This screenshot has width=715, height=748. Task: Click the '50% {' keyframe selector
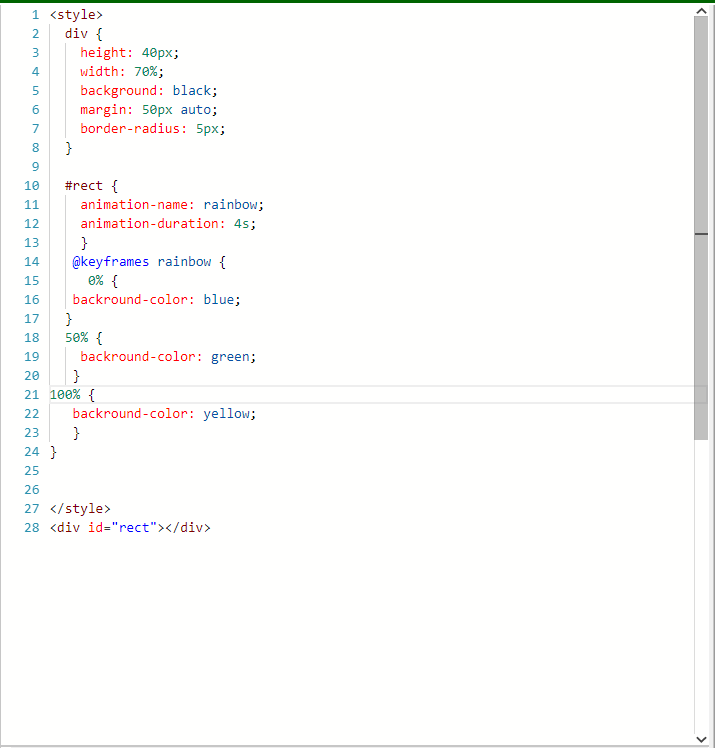coord(83,338)
